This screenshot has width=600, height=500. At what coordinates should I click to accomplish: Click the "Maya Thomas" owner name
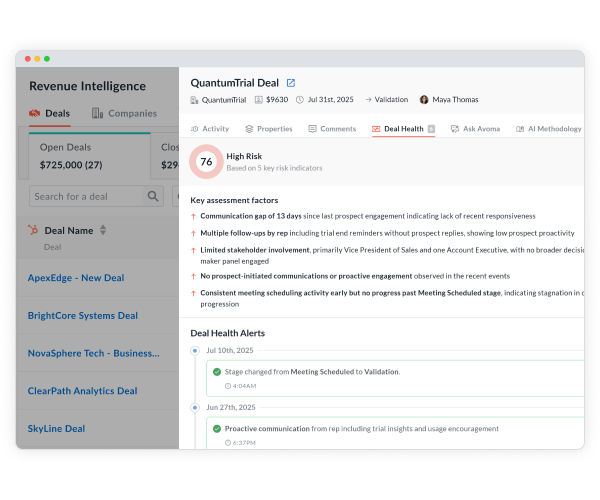pyautogui.click(x=455, y=100)
